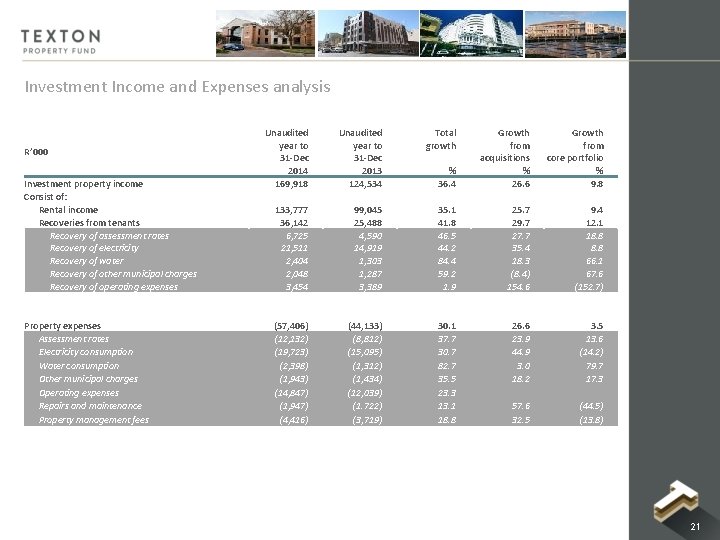This screenshot has height=540, width=720.
Task: Click the value 133,777
Action: tap(291, 210)
